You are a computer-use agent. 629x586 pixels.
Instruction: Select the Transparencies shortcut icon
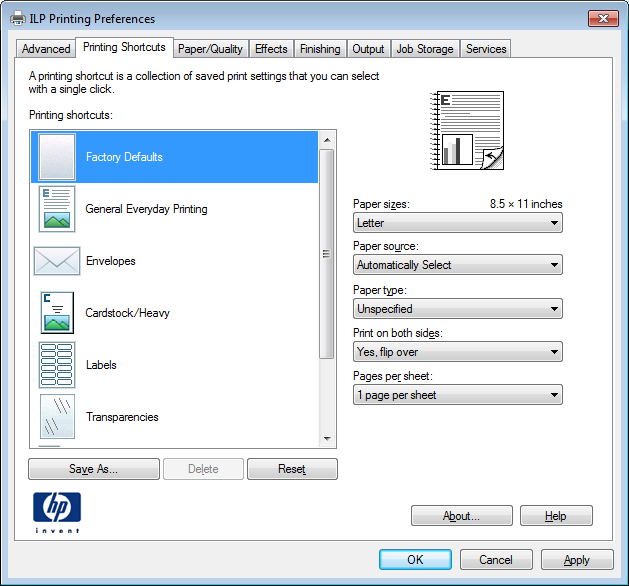point(57,417)
